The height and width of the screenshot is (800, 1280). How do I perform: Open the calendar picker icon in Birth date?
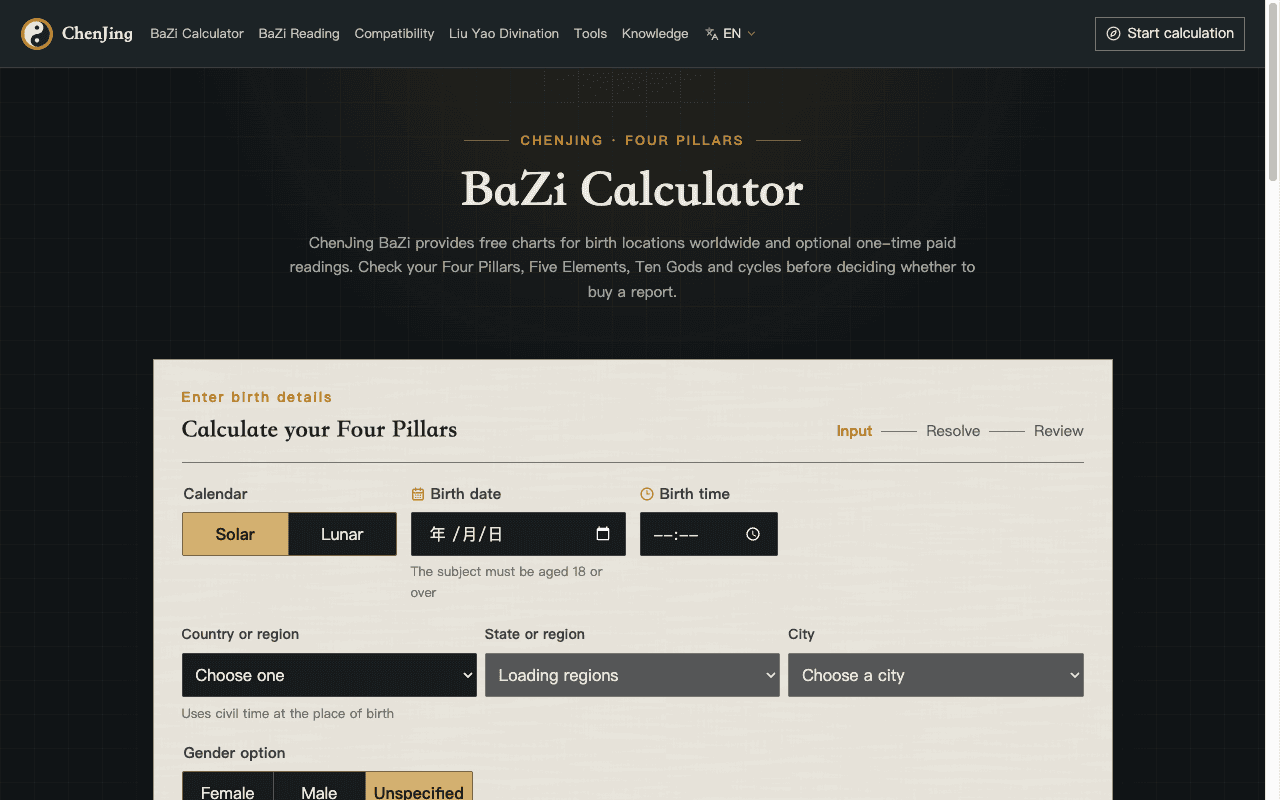[603, 534]
